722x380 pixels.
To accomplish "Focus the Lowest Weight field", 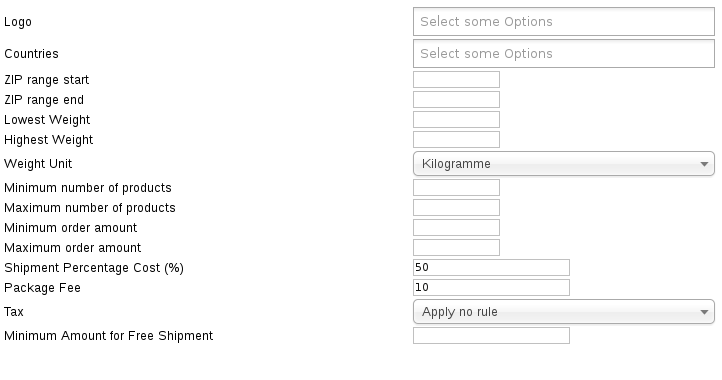I will click(456, 120).
